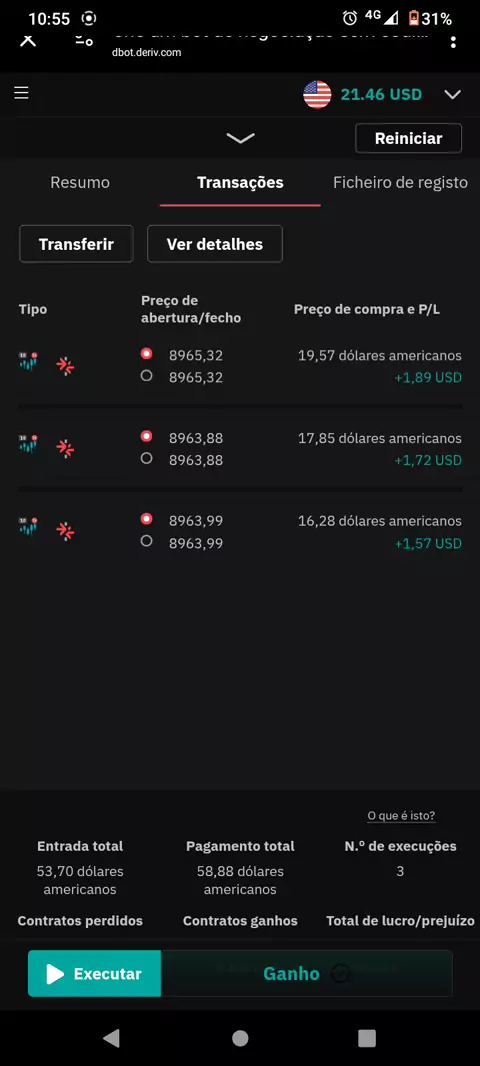Image resolution: width=480 pixels, height=1066 pixels.
Task: Select the red opening price marker for 8965,32
Action: 146,354
